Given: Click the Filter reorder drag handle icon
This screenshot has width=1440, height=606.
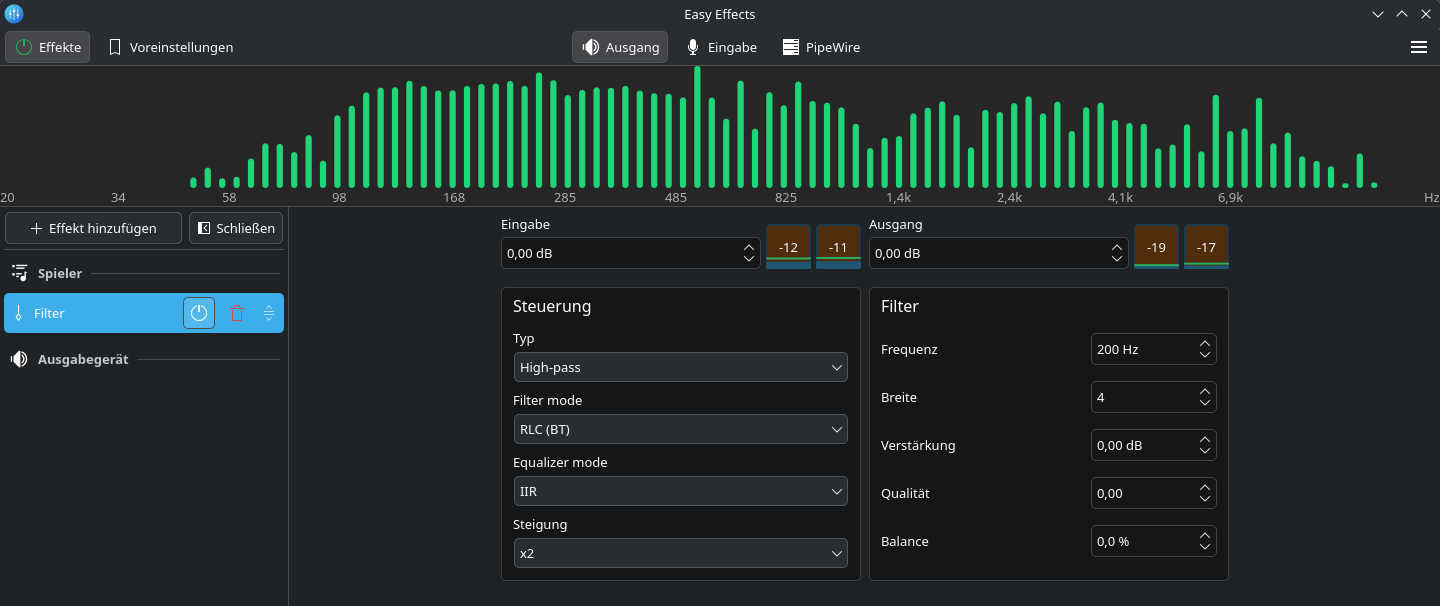Looking at the screenshot, I should tap(269, 313).
